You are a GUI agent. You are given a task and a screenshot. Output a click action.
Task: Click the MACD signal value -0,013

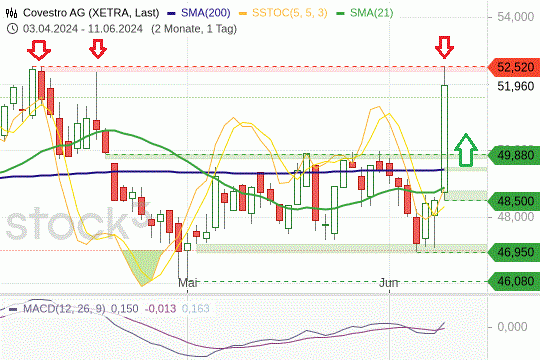160,308
